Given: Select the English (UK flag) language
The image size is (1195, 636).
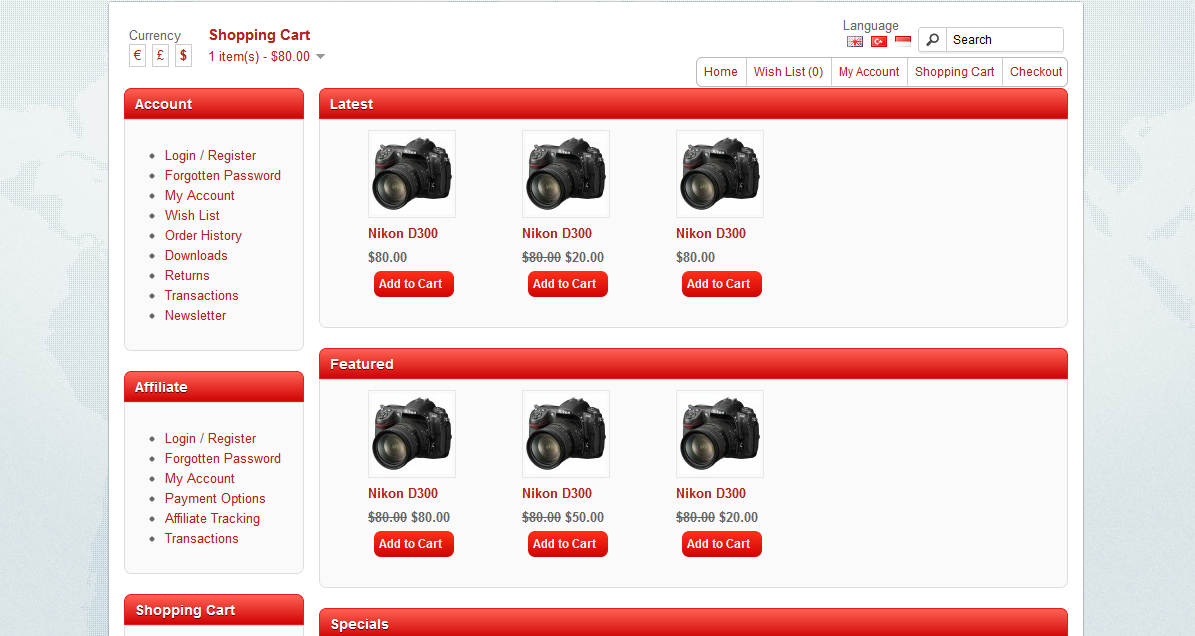Looking at the screenshot, I should 855,42.
